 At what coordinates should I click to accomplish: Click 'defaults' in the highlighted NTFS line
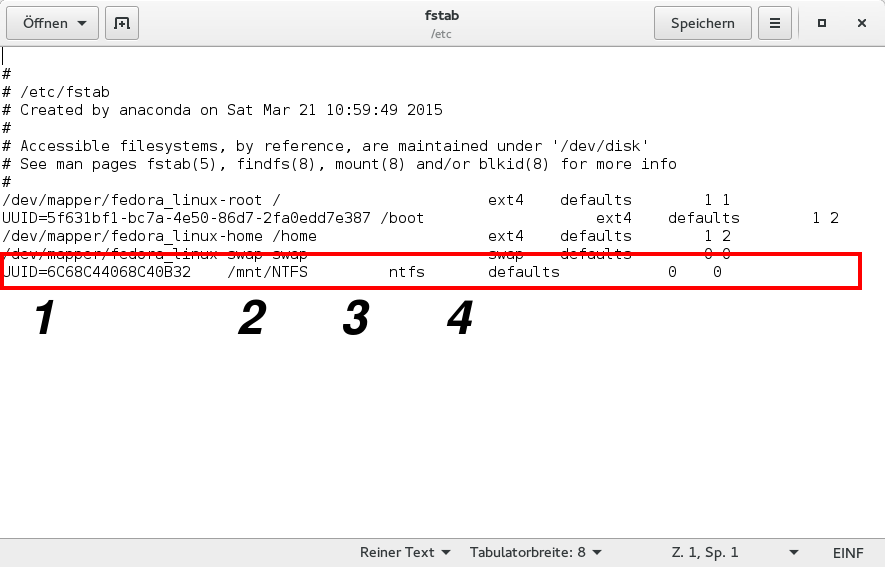(x=523, y=272)
